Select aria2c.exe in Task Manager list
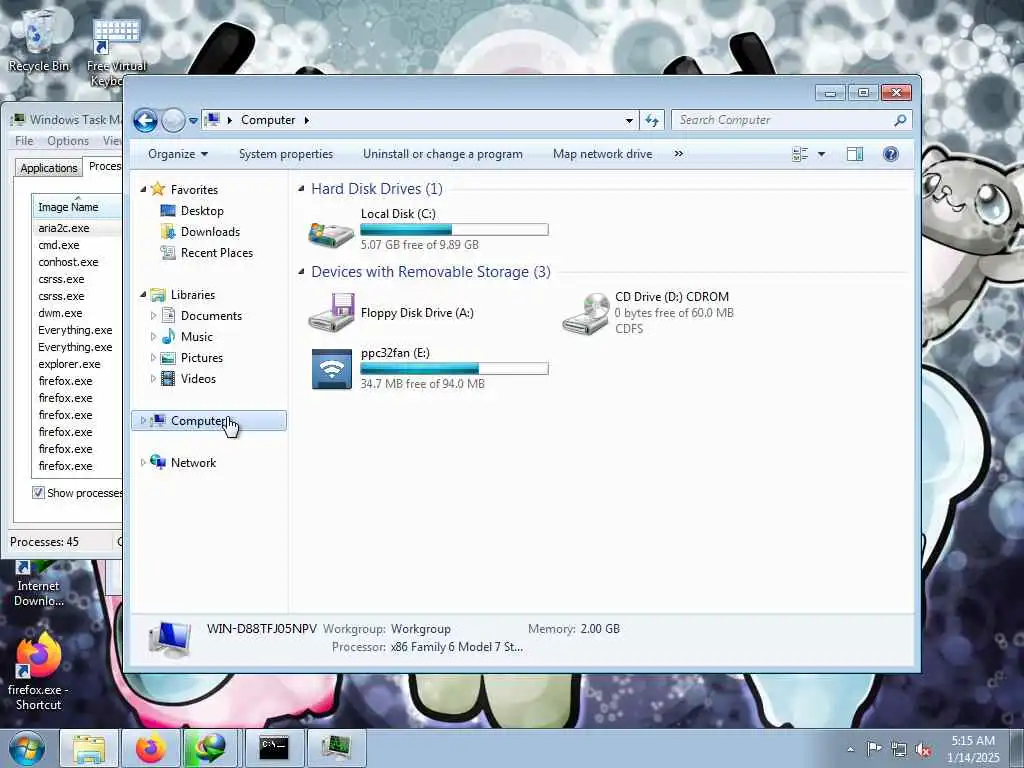Image resolution: width=1024 pixels, height=768 pixels. [64, 228]
